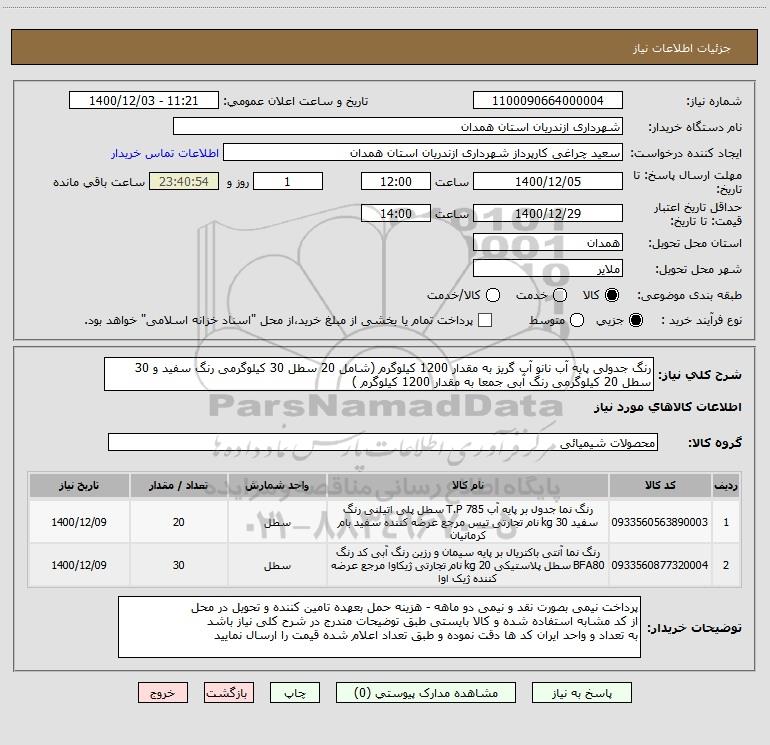The width and height of the screenshot is (770, 745).
Task: Click quantity 30 in row 2
Action: pos(178,565)
